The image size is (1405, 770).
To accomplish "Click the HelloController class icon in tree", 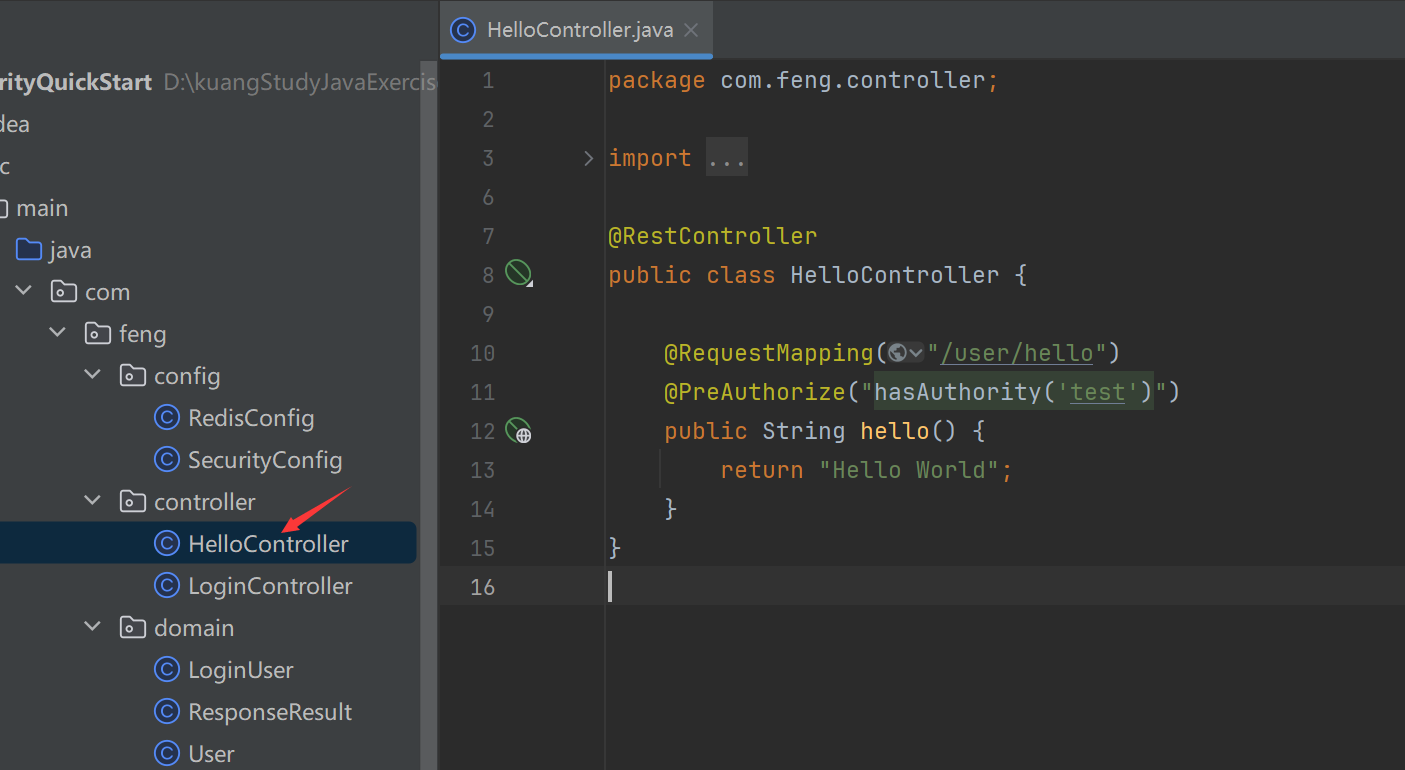I will coord(167,544).
